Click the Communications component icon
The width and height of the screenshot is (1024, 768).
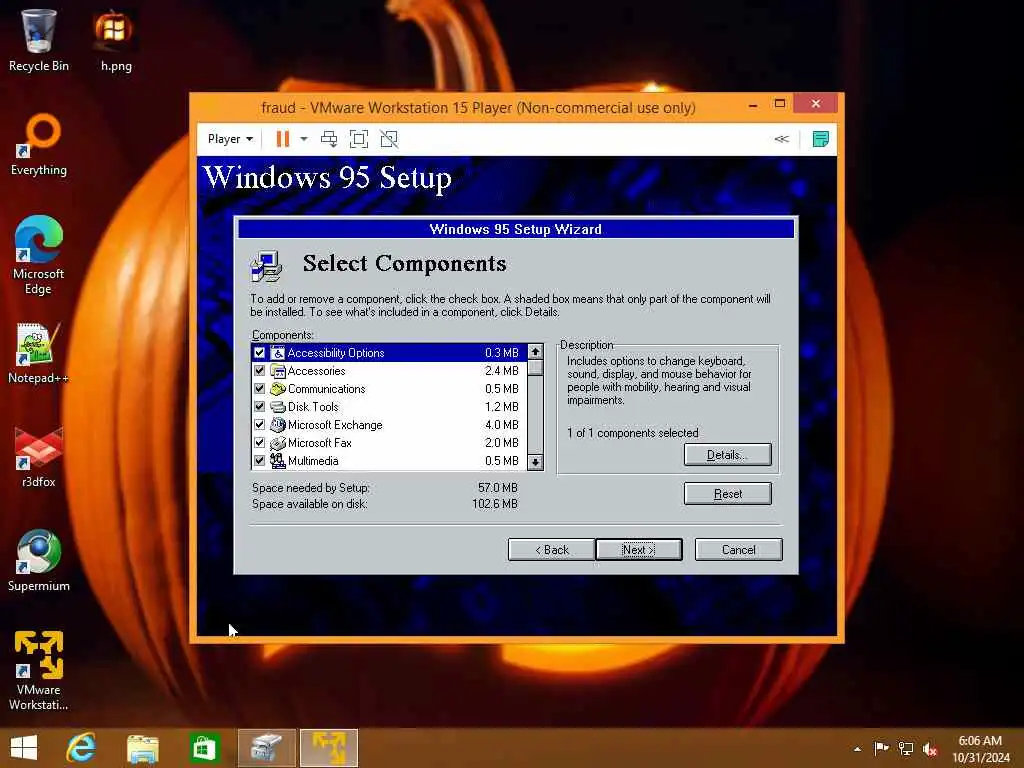(x=278, y=389)
